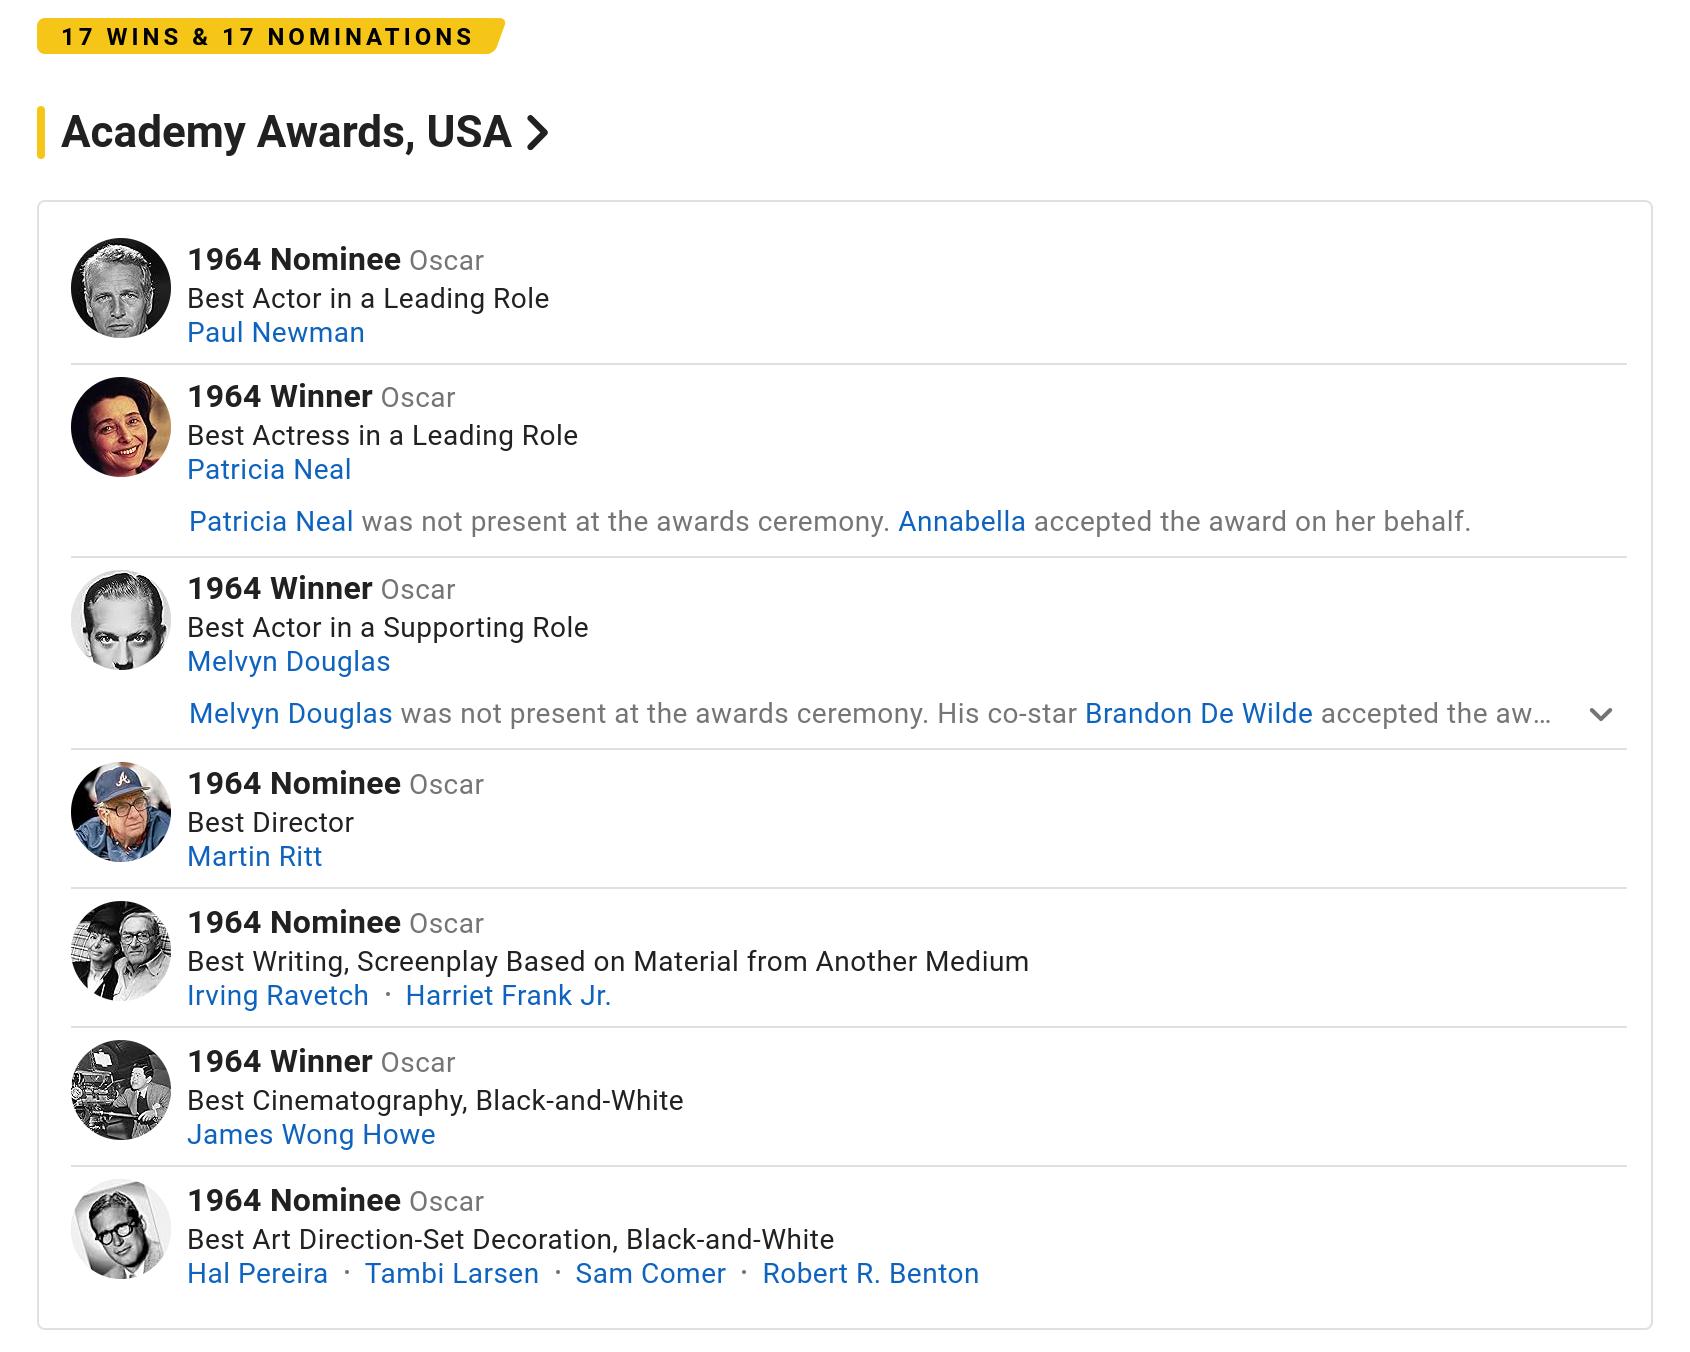Open the Brandon De Wilde link
1690x1352 pixels.
coord(1198,714)
